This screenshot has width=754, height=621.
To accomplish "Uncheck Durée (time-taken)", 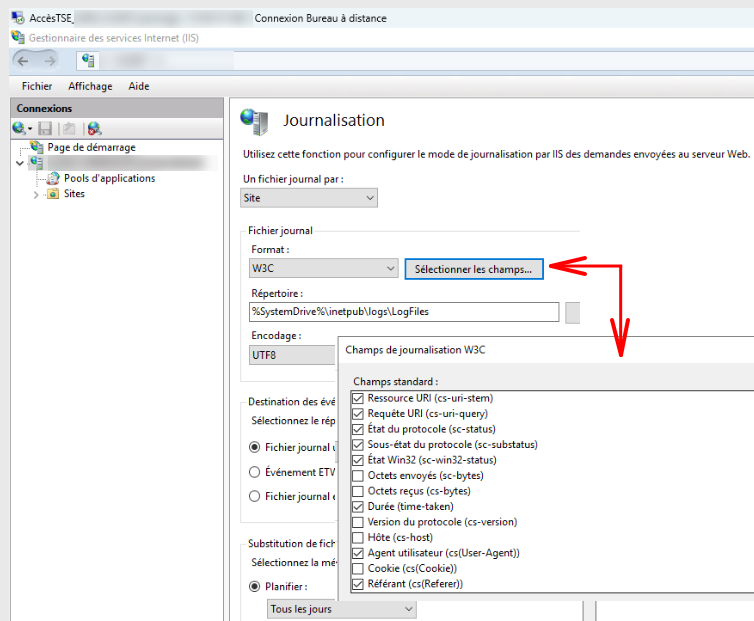I will click(x=357, y=507).
